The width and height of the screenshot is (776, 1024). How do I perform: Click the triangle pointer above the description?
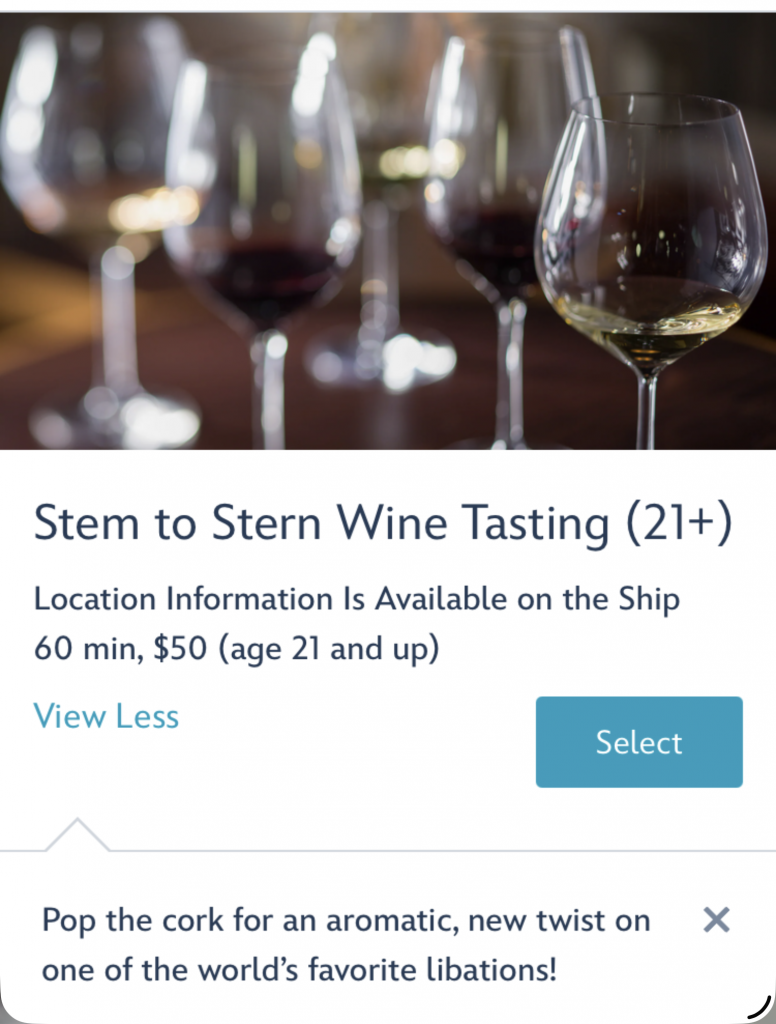coord(77,835)
